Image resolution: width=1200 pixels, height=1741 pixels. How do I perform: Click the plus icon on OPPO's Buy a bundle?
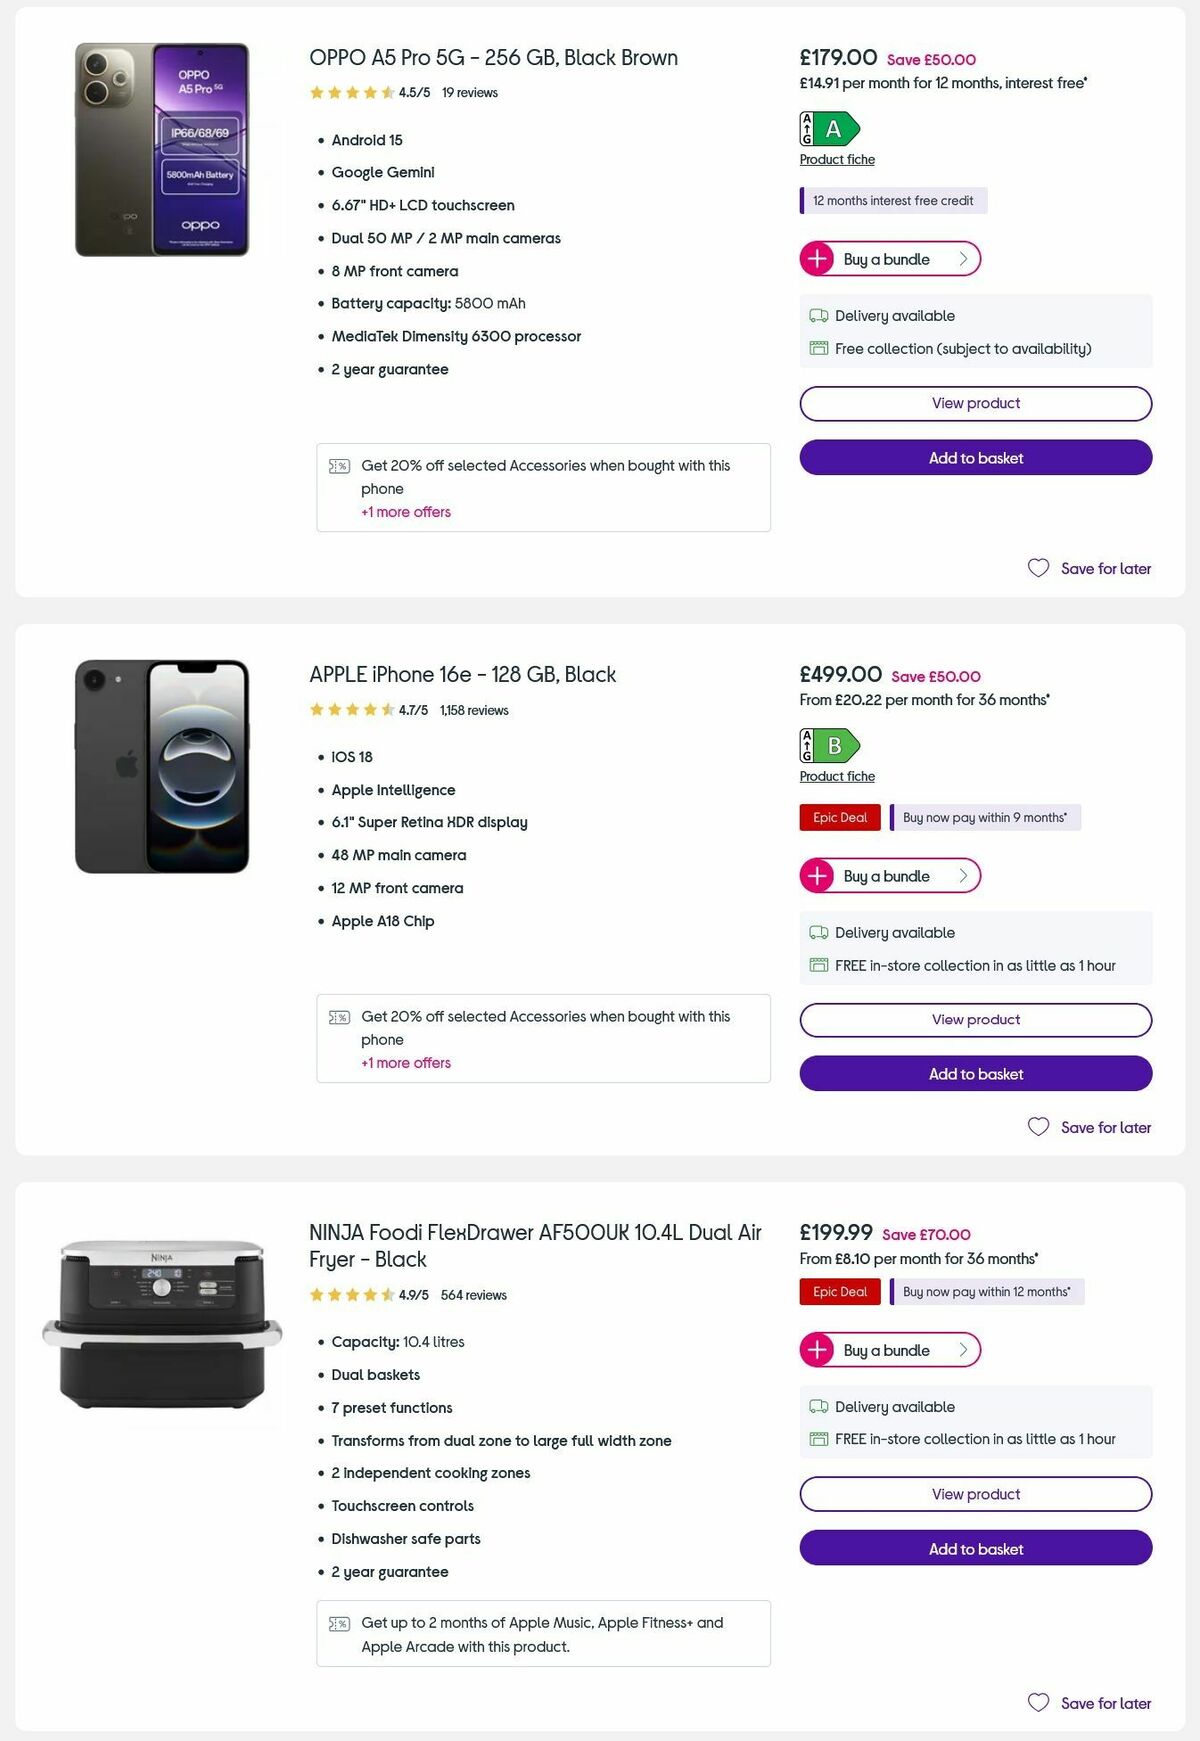819,259
